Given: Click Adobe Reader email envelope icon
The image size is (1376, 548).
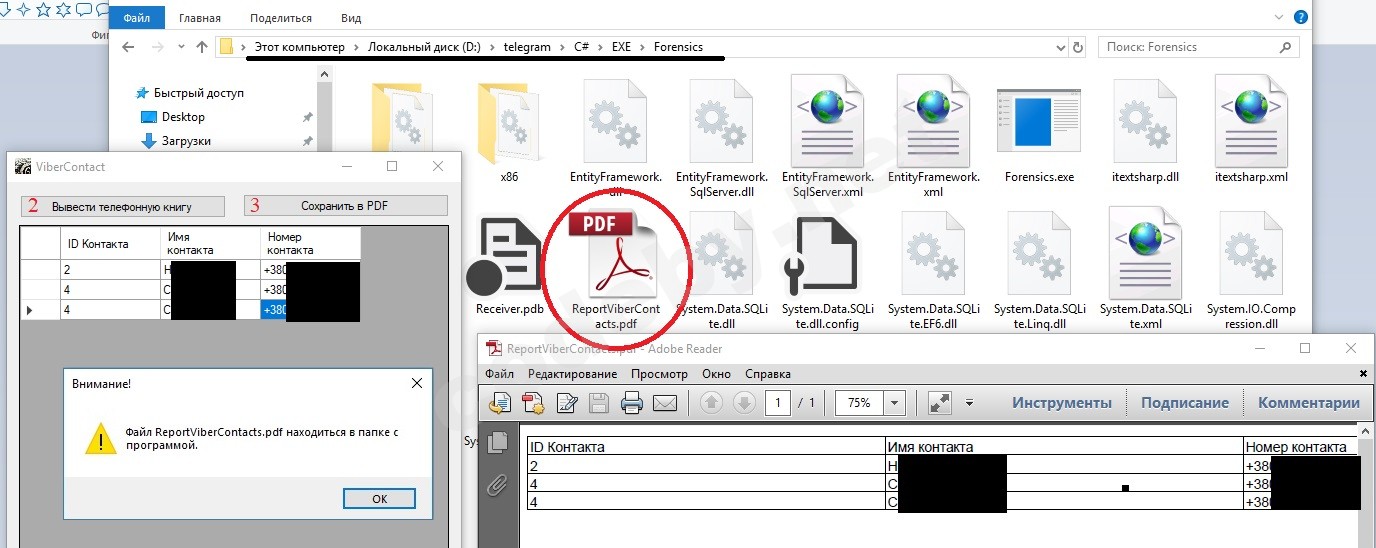Looking at the screenshot, I should [665, 403].
